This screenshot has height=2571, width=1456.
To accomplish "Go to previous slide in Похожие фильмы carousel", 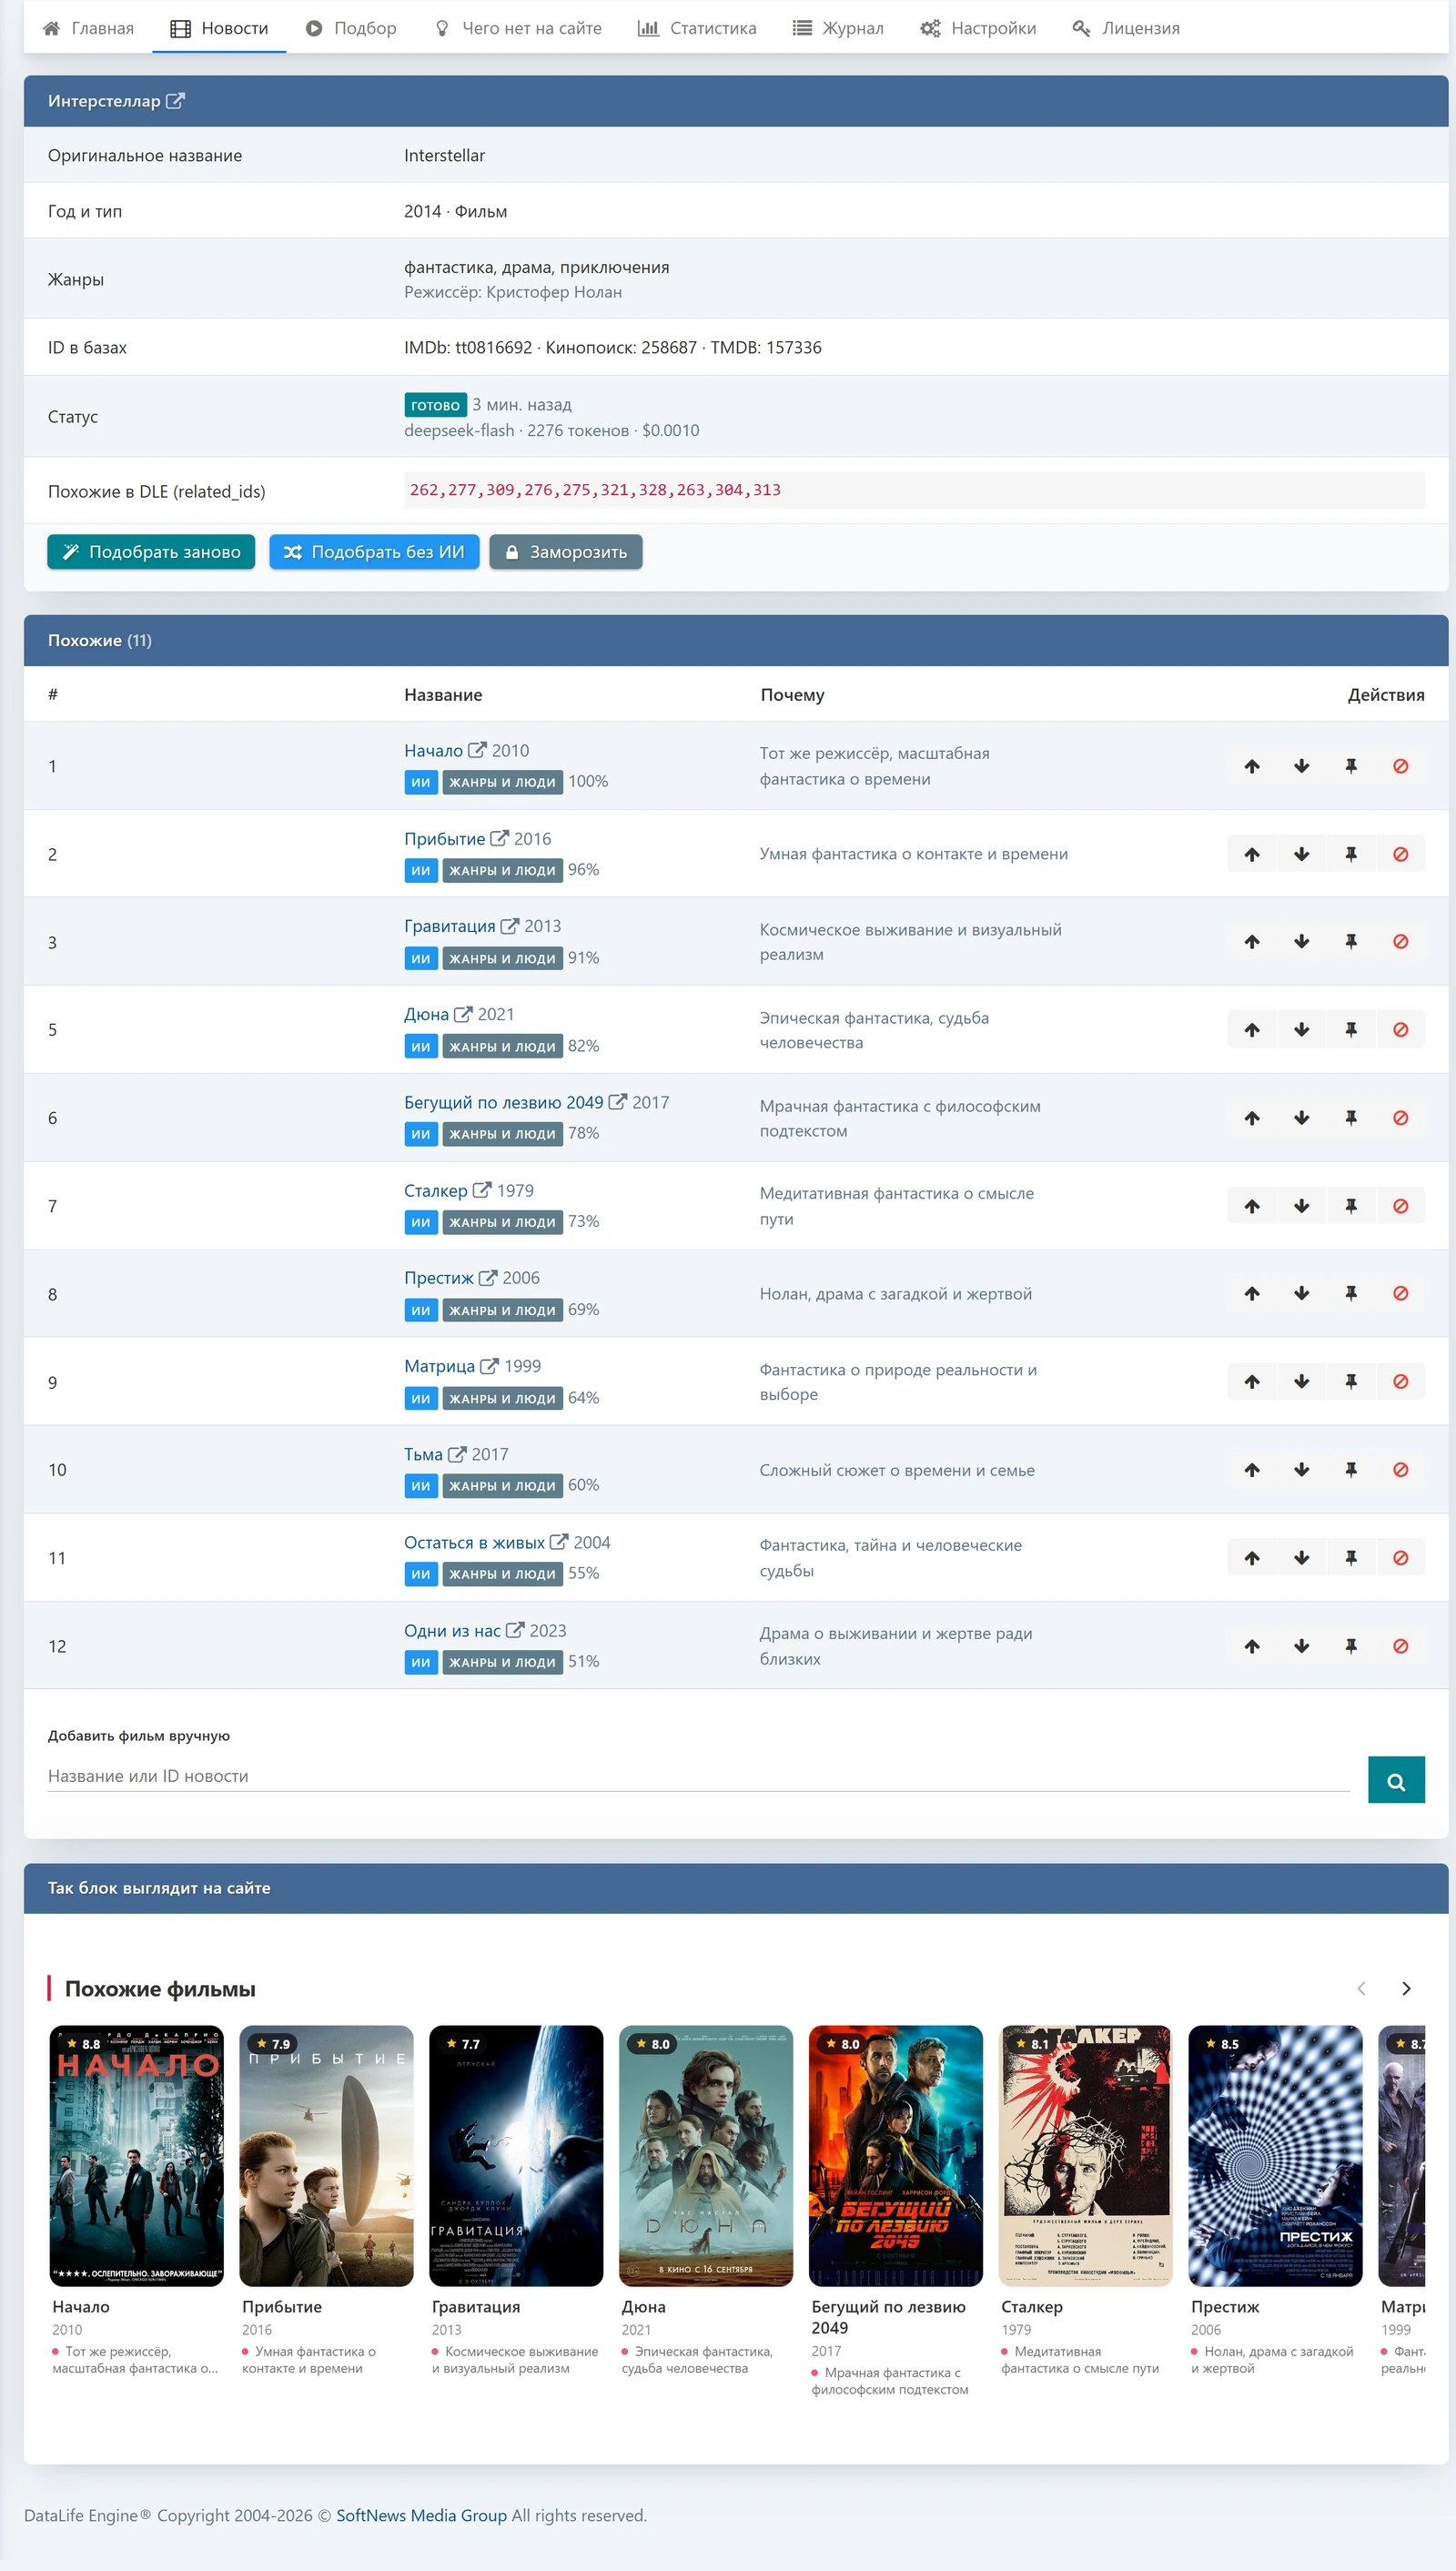I will click(x=1360, y=1988).
